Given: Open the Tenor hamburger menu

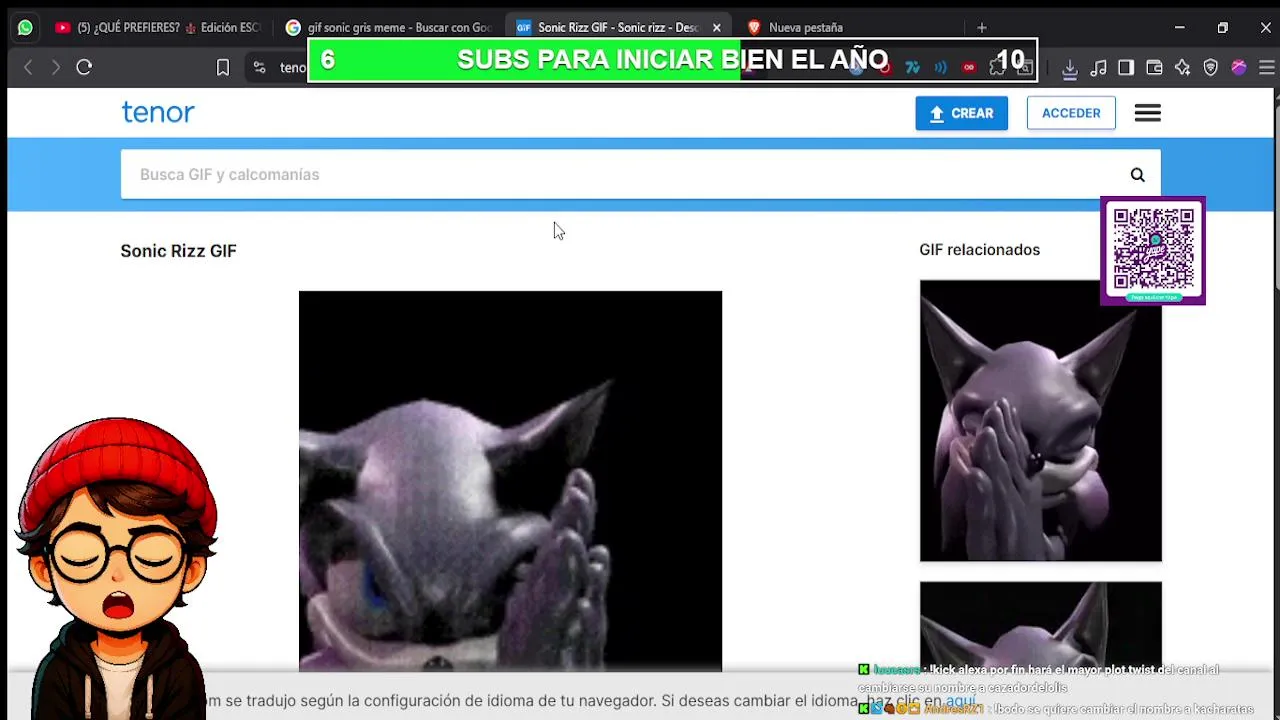Looking at the screenshot, I should click(1147, 113).
